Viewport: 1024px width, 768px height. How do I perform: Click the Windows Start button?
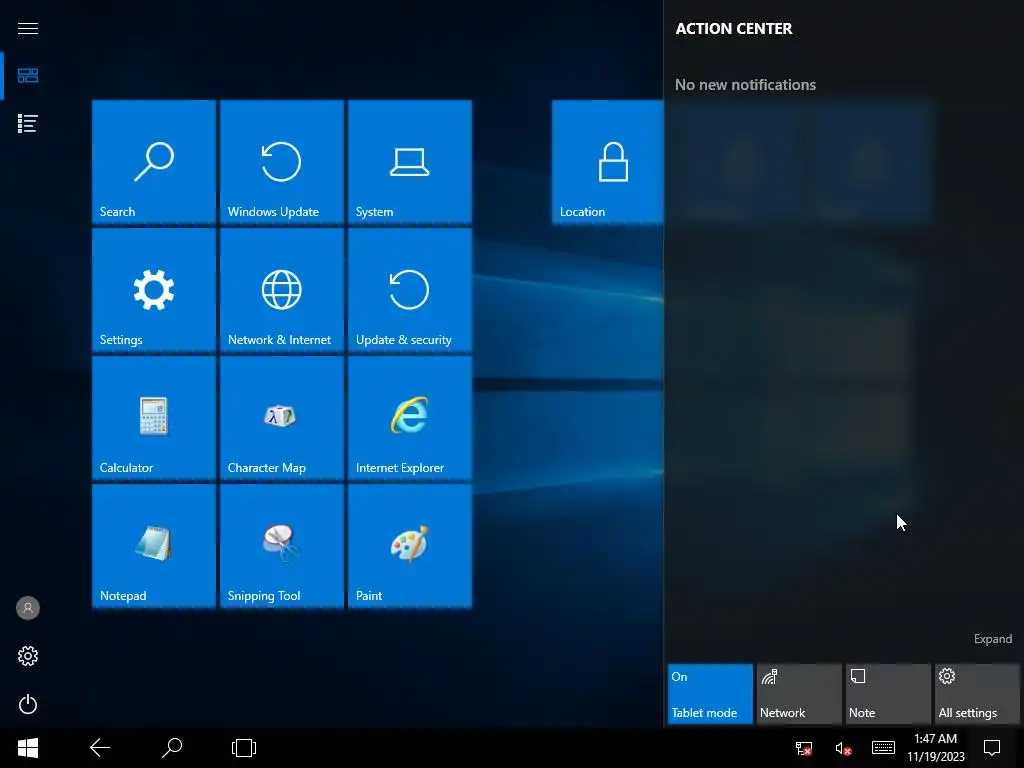(x=27, y=748)
